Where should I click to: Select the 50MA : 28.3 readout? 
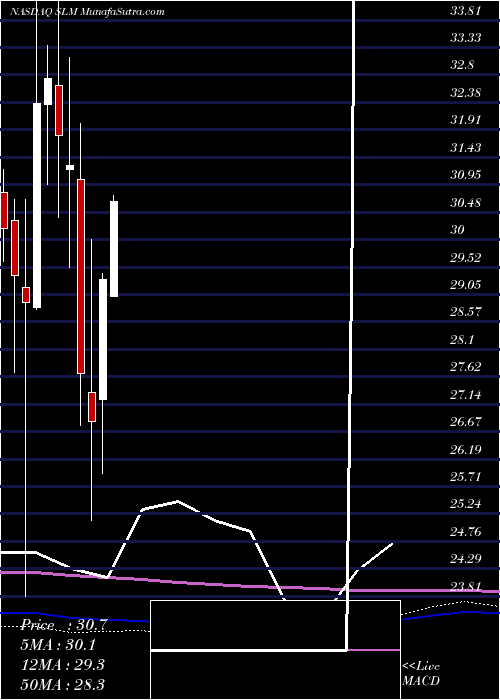[63, 684]
